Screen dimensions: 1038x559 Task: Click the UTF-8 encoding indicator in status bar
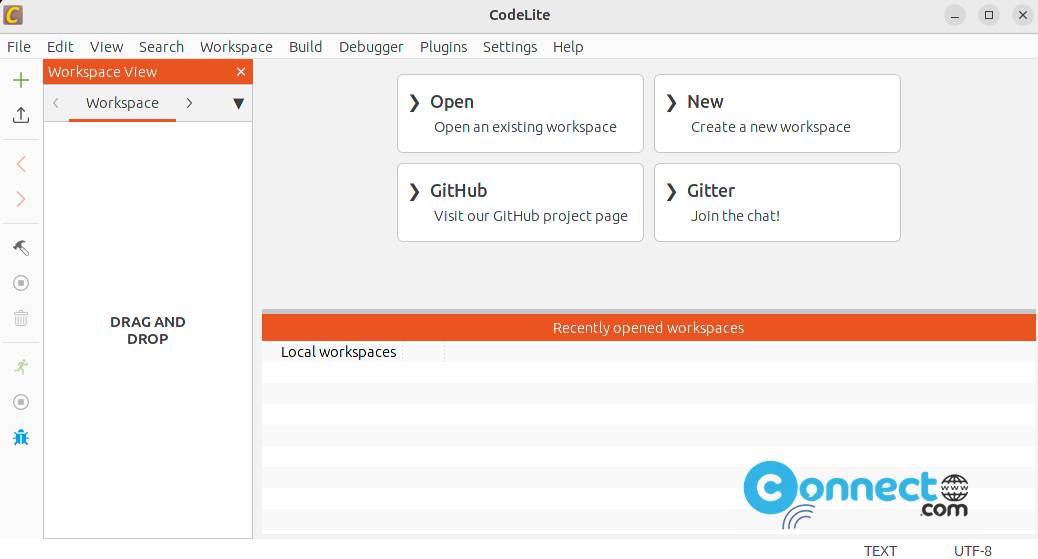(972, 551)
